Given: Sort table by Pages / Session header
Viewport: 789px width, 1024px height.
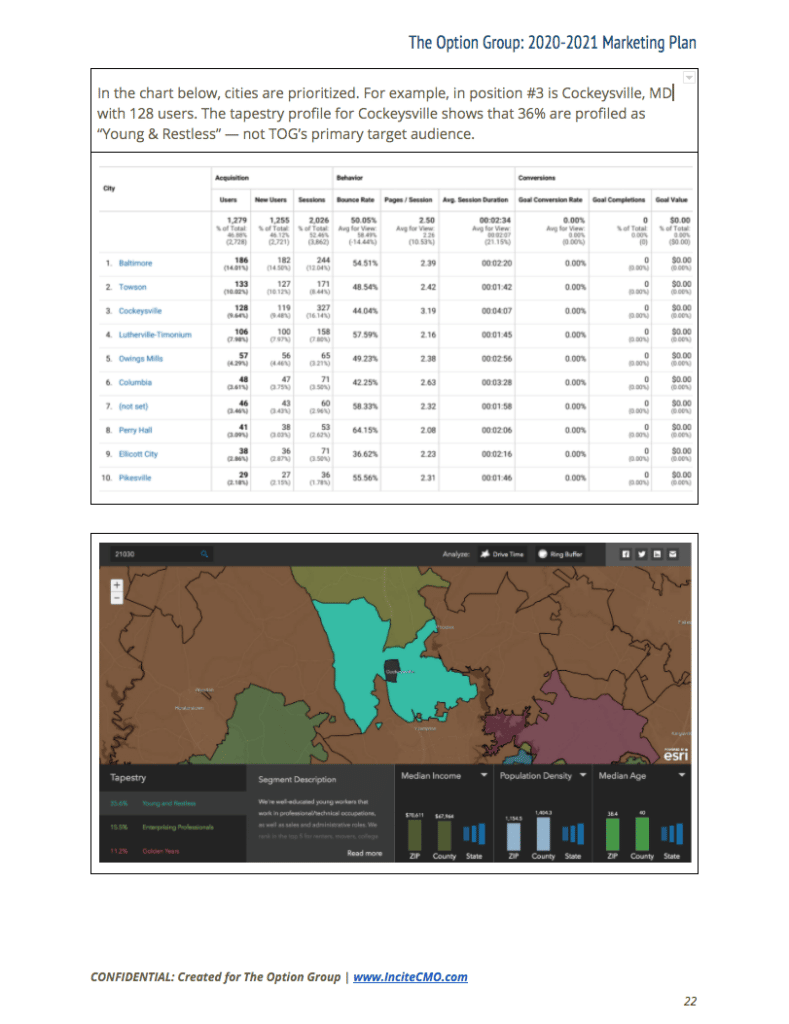Looking at the screenshot, I should pos(408,200).
